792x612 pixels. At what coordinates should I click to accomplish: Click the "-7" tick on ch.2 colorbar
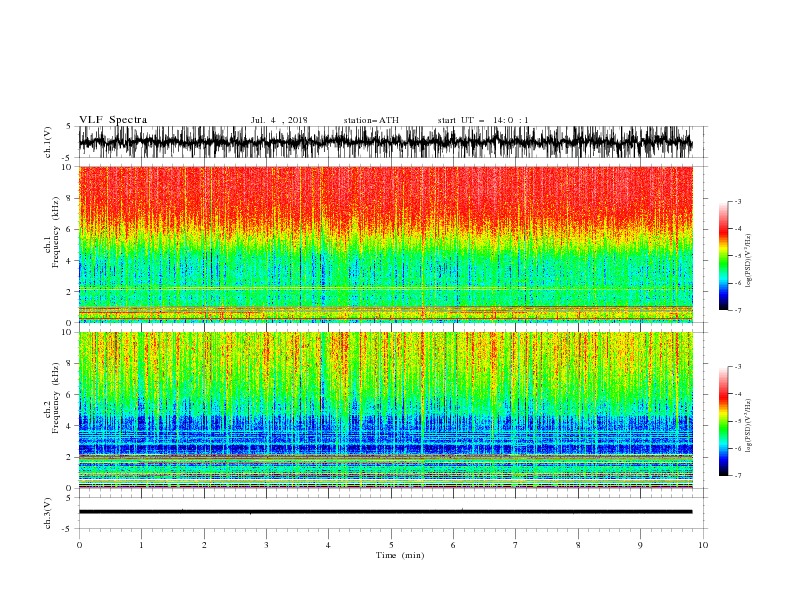point(737,476)
